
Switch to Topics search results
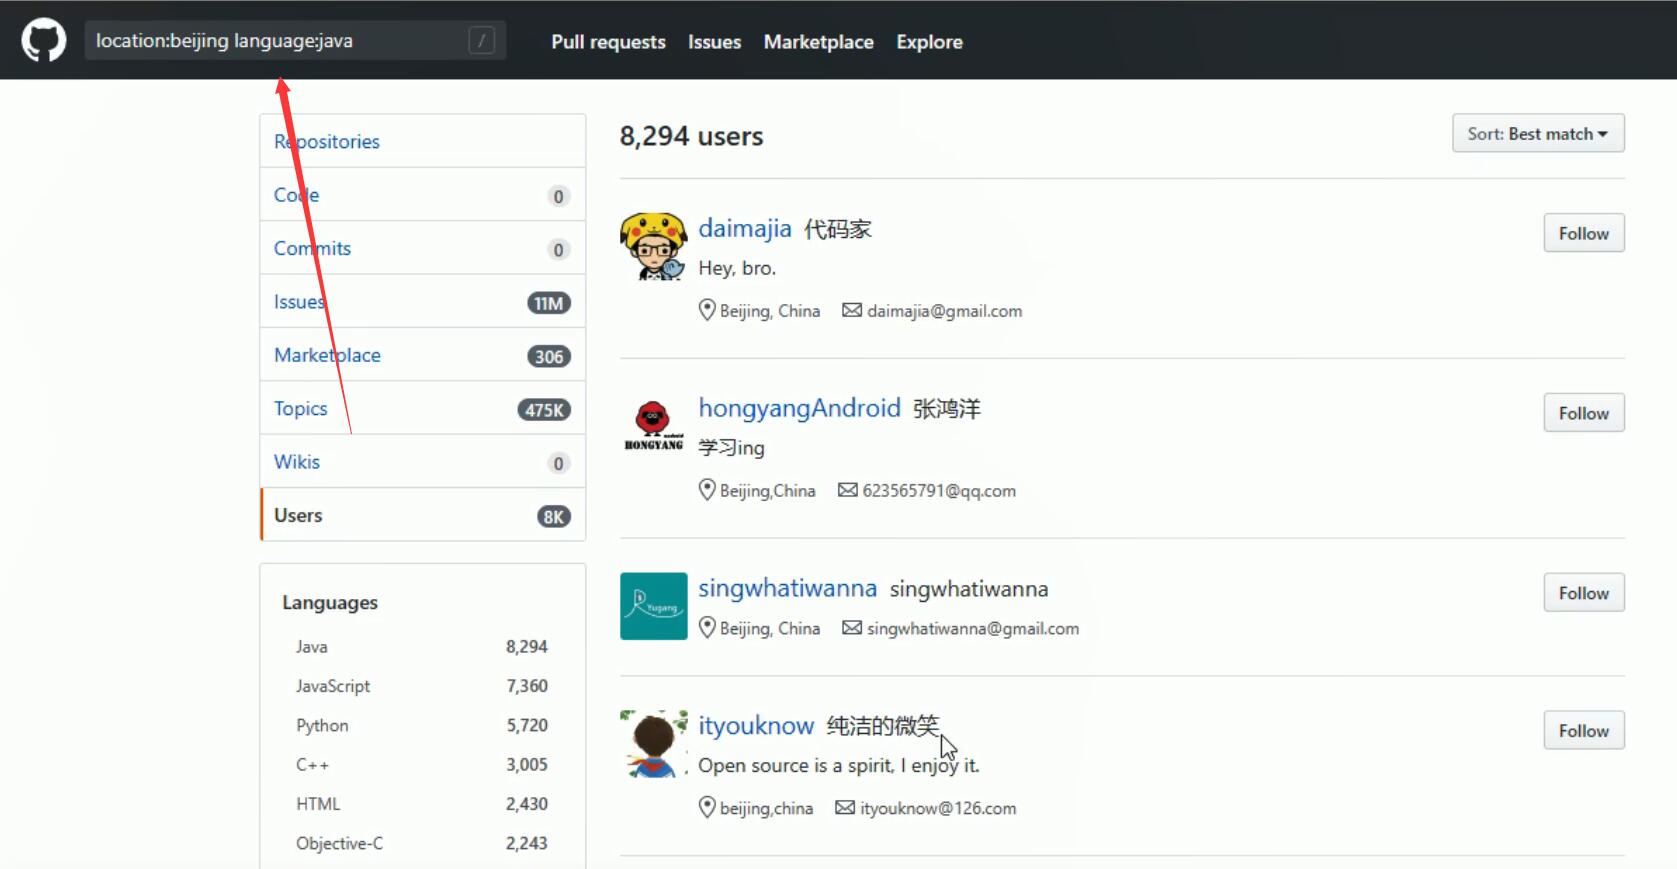click(301, 409)
